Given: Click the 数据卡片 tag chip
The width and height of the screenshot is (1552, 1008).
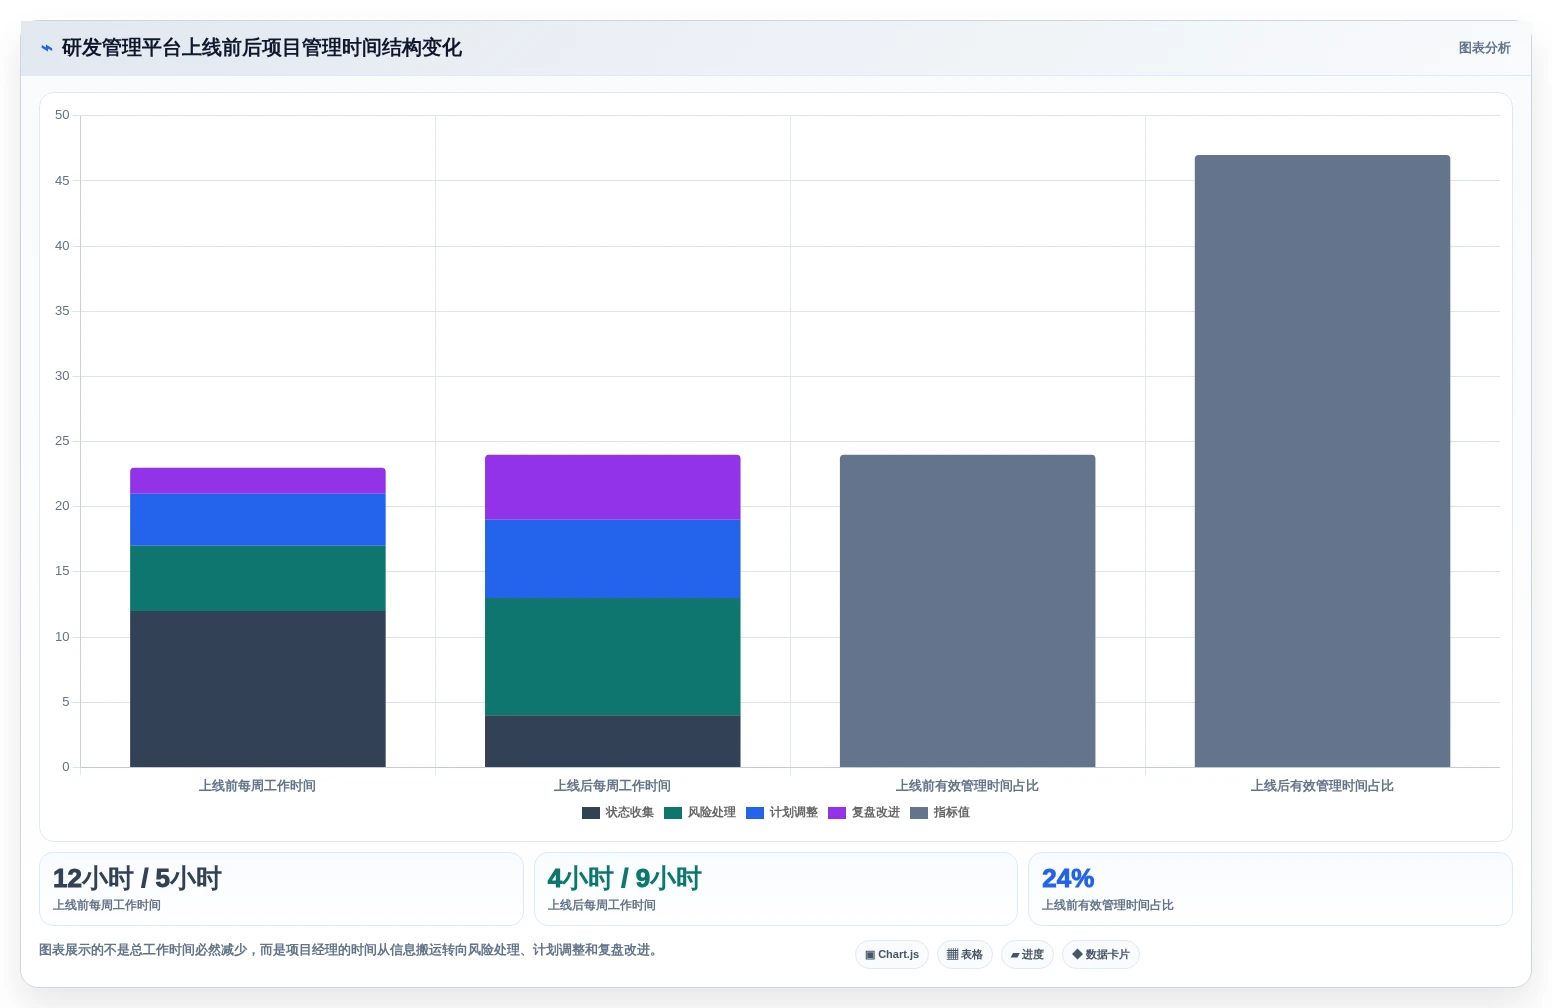Looking at the screenshot, I should click(x=1101, y=955).
